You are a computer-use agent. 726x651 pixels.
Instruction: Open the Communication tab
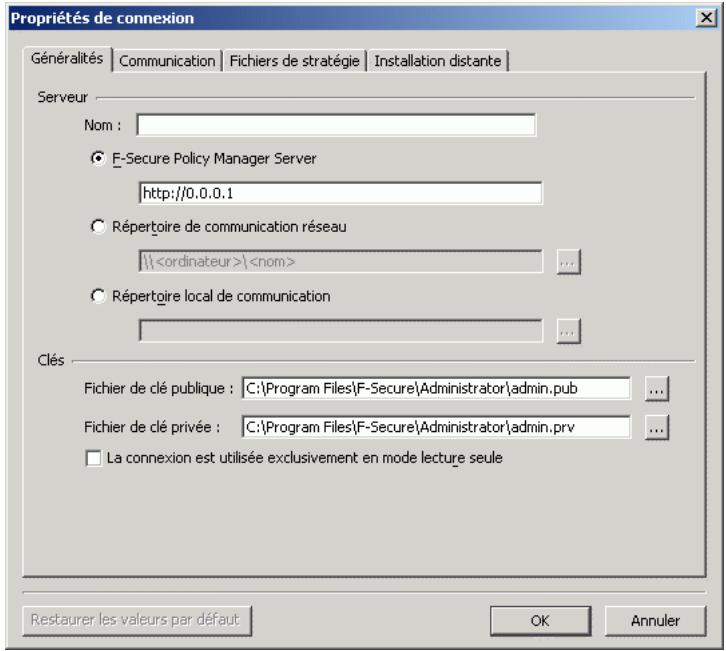click(x=167, y=61)
